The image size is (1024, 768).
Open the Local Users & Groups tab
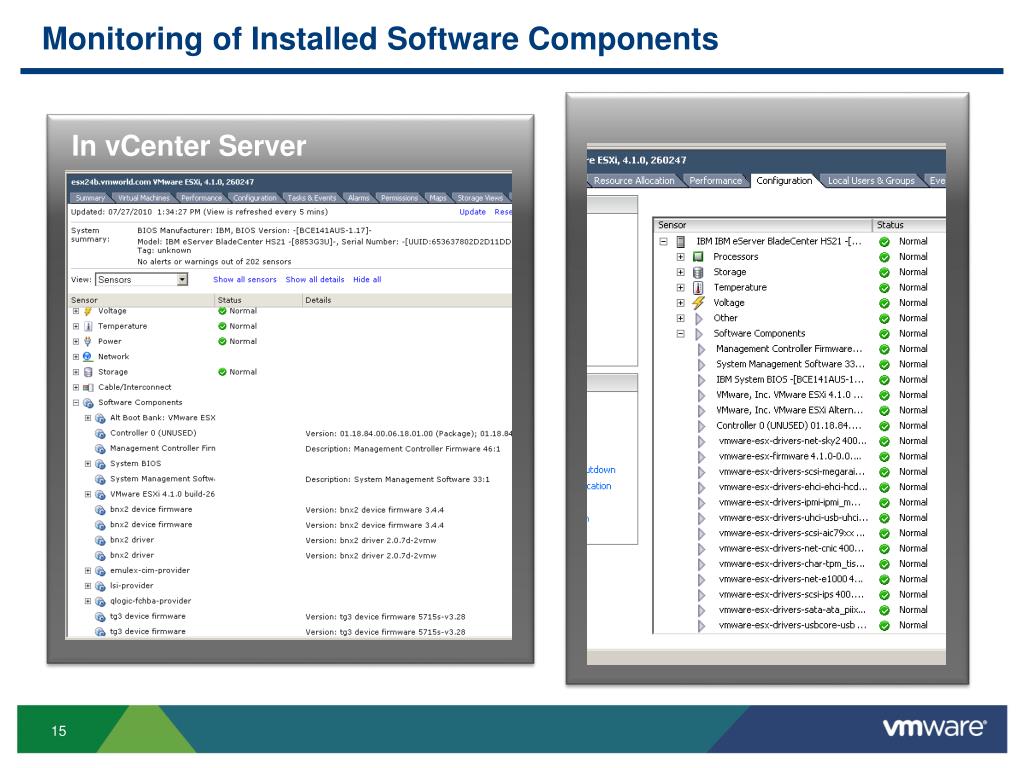tap(870, 181)
